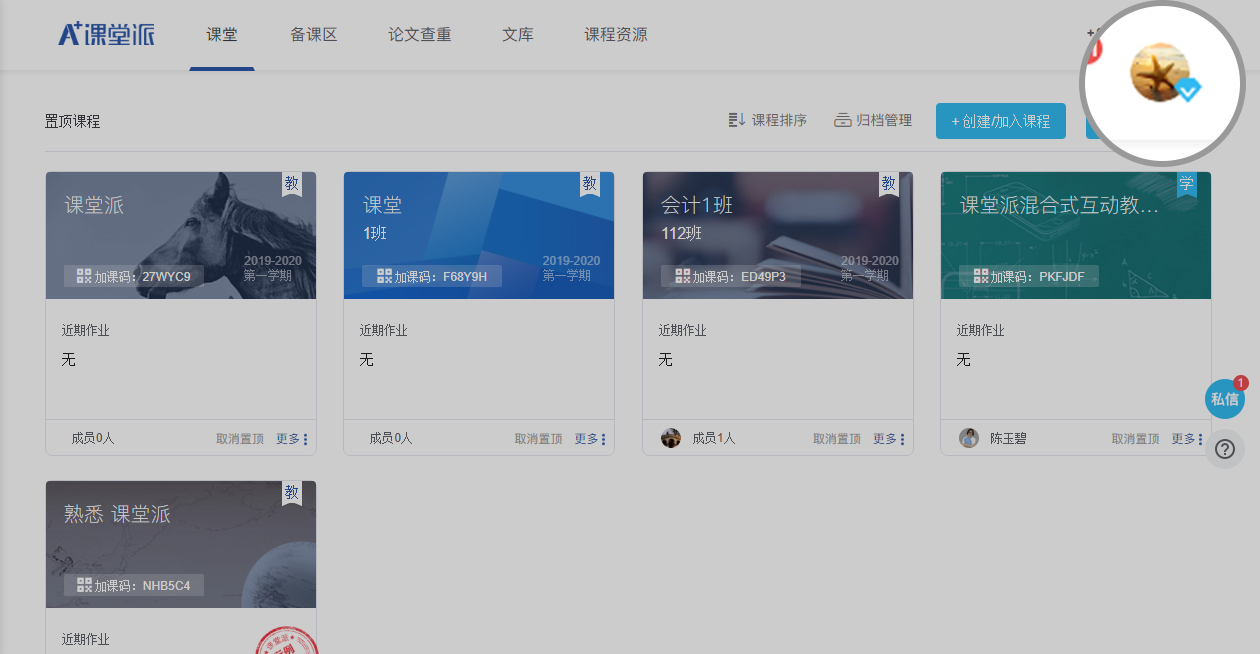
Task: Expand 更多 on the 课堂 1班 card
Action: 590,439
